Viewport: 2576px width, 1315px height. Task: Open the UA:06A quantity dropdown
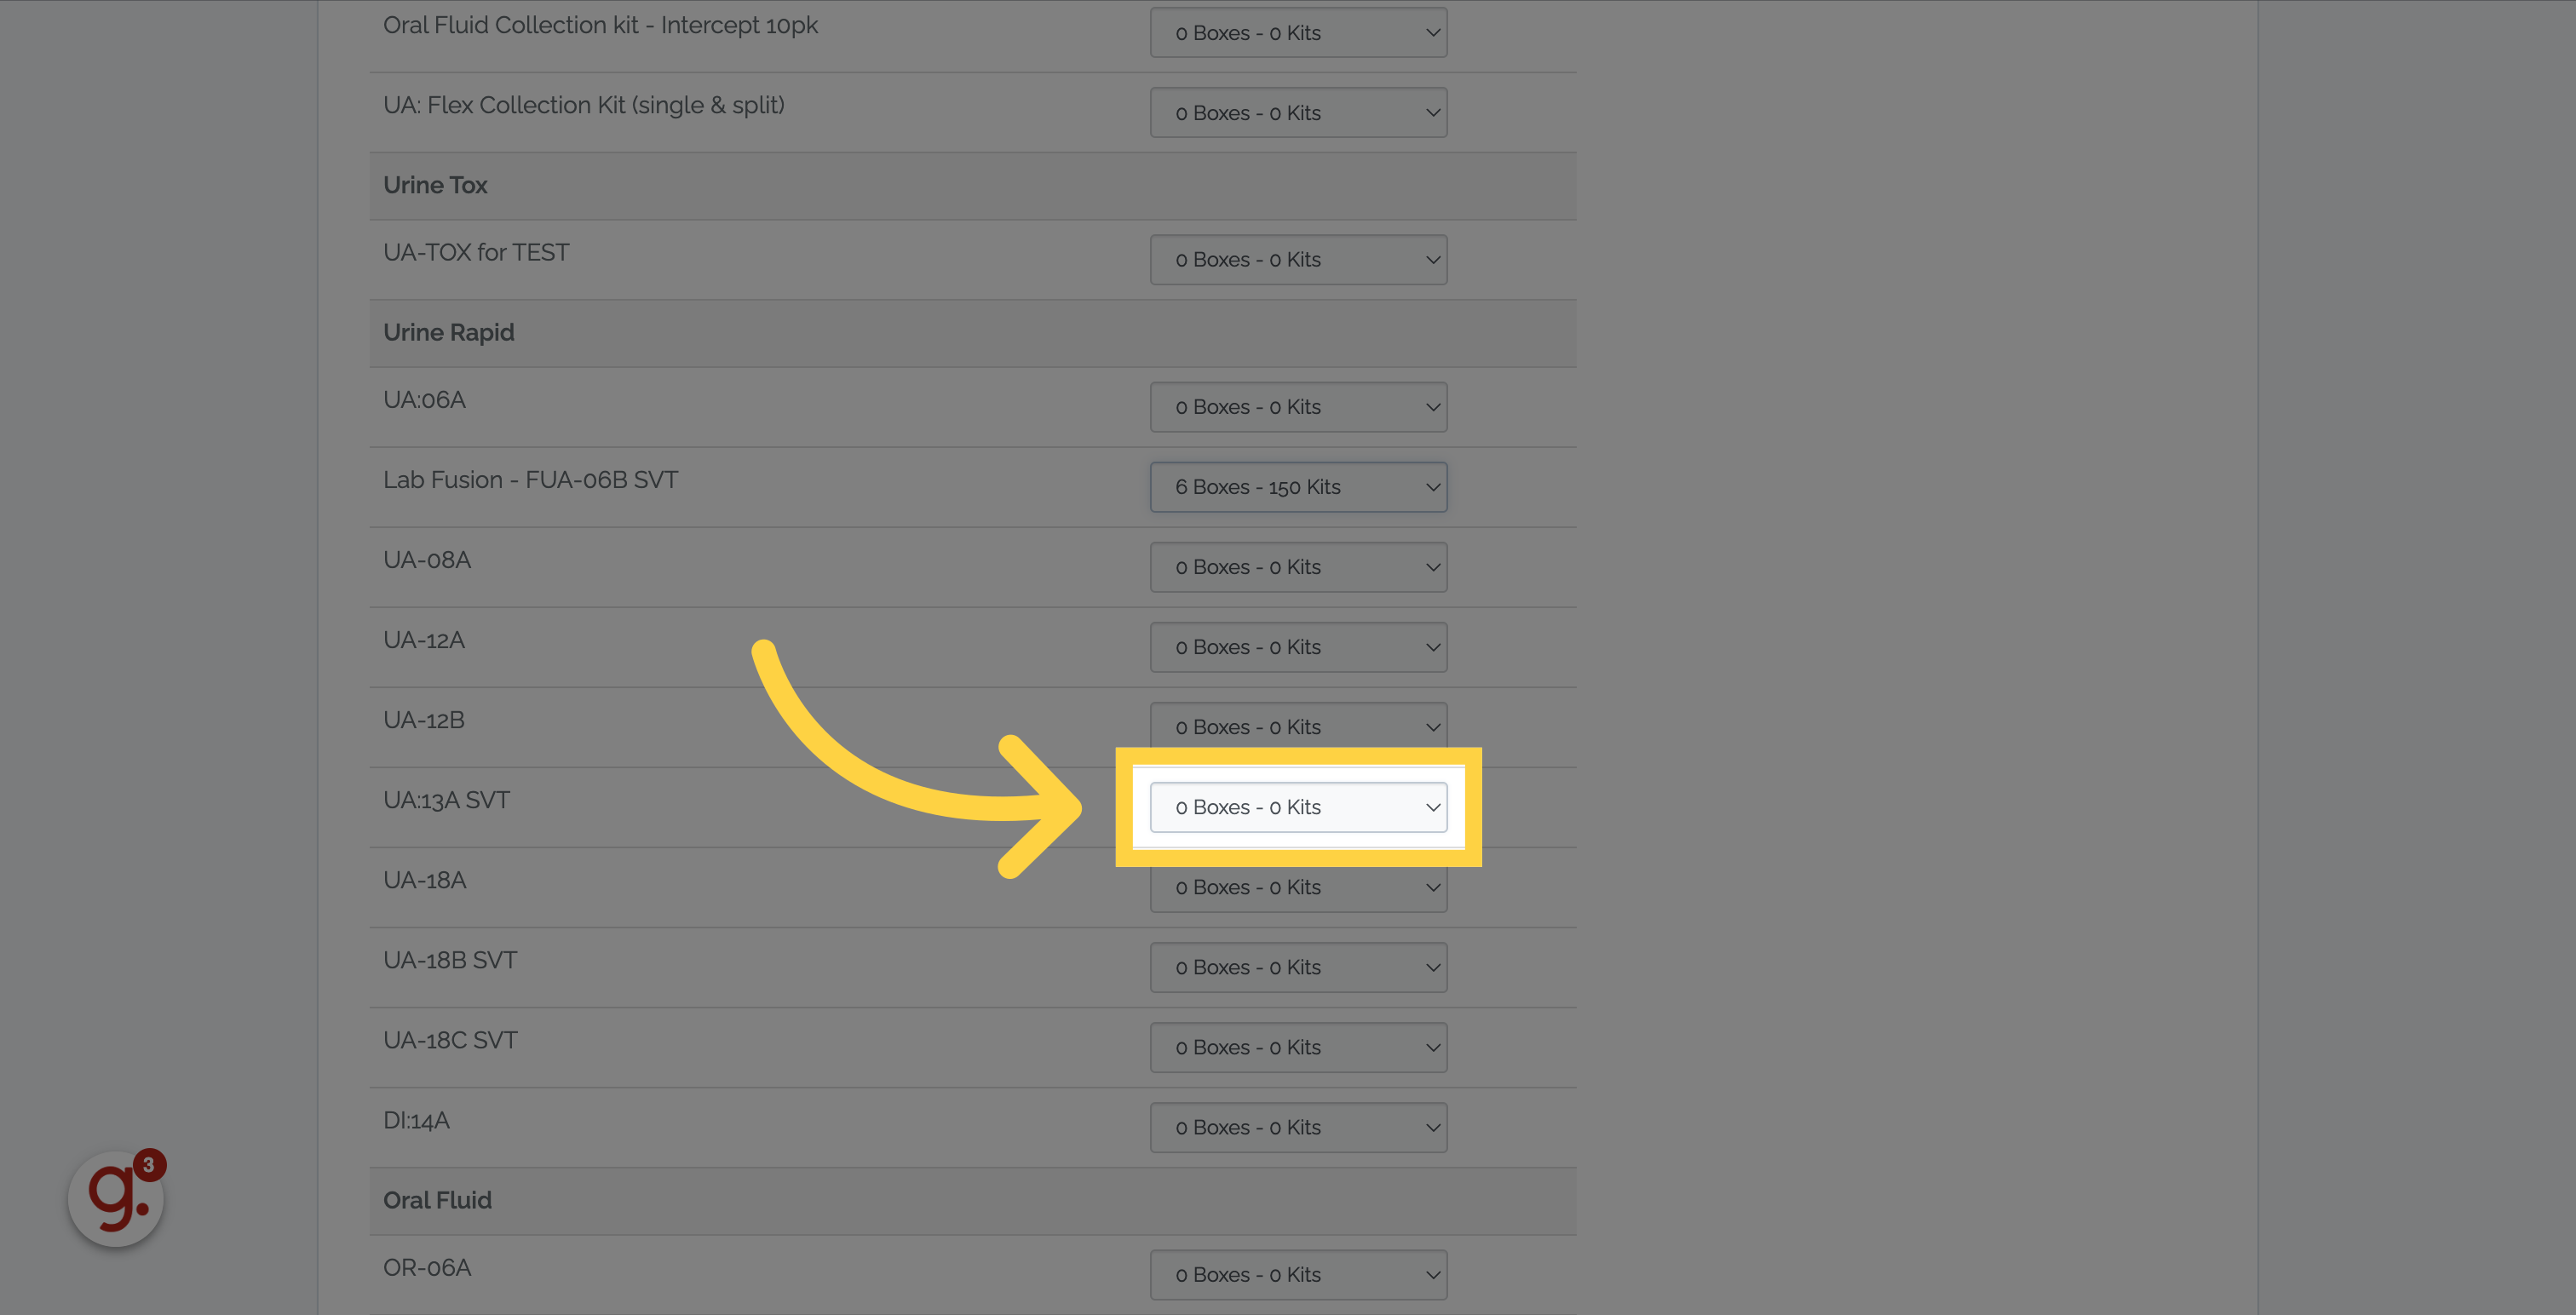(x=1298, y=407)
